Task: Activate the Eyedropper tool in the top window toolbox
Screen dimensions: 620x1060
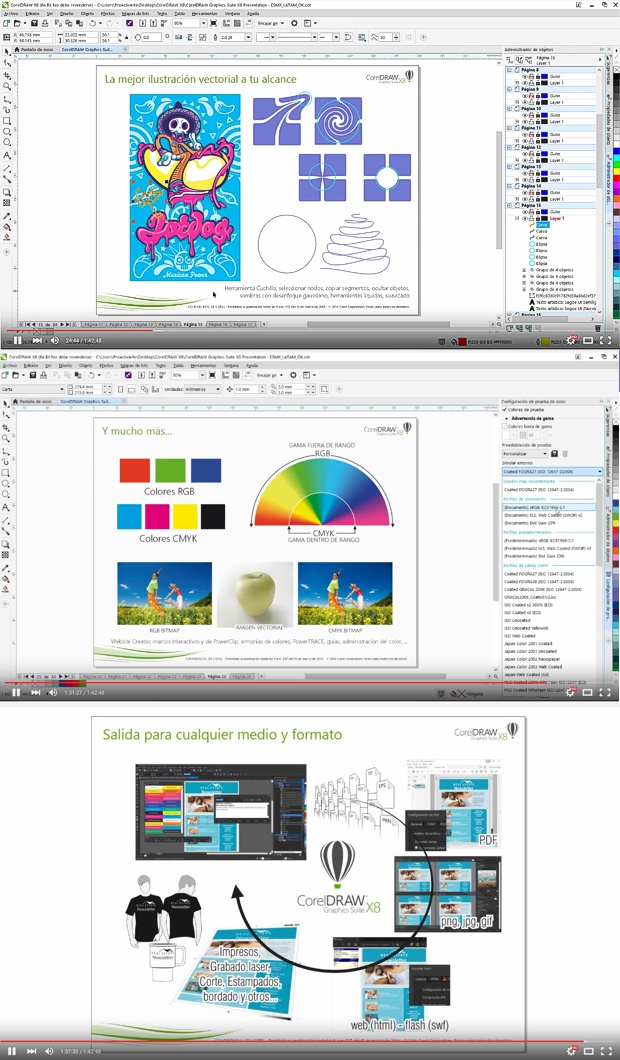Action: (x=7, y=216)
